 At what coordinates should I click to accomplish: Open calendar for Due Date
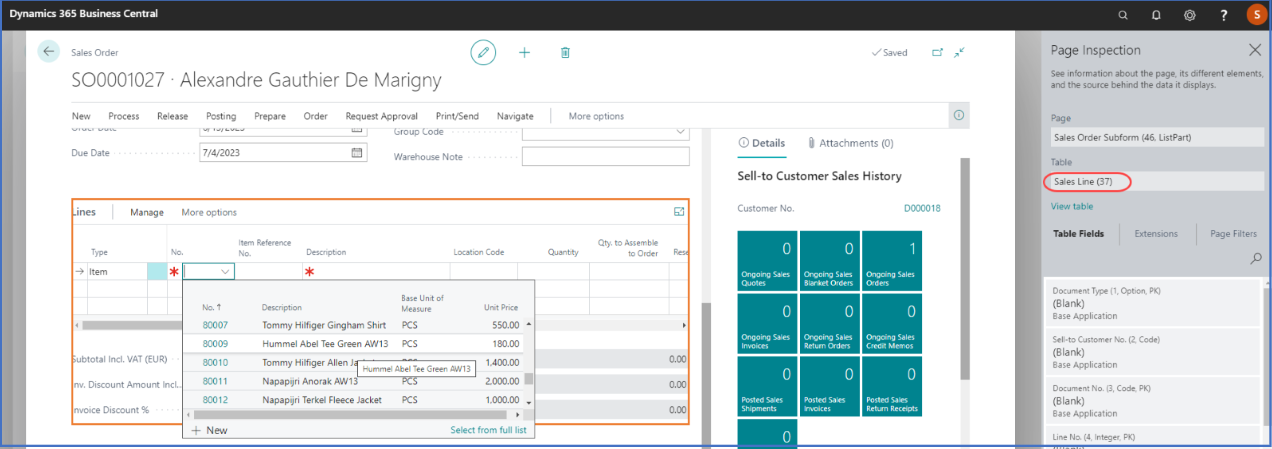(x=357, y=153)
